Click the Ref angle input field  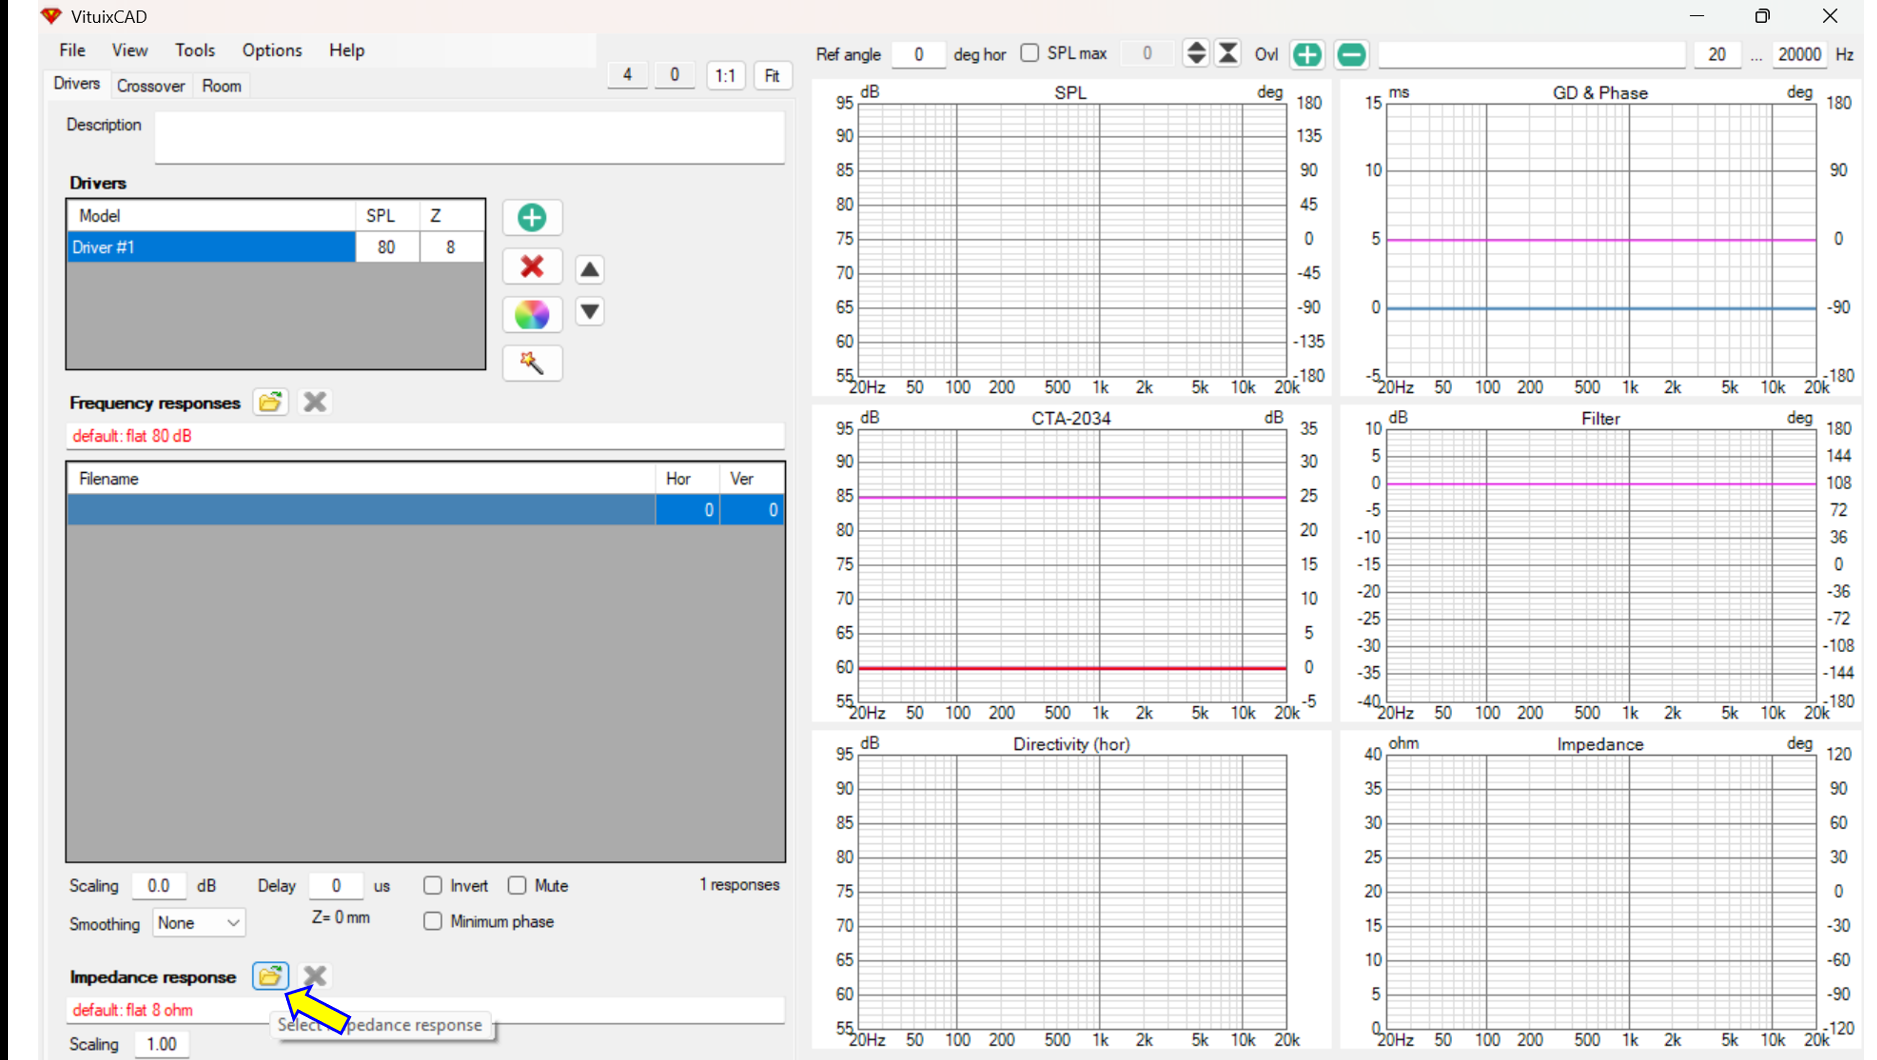click(x=918, y=55)
